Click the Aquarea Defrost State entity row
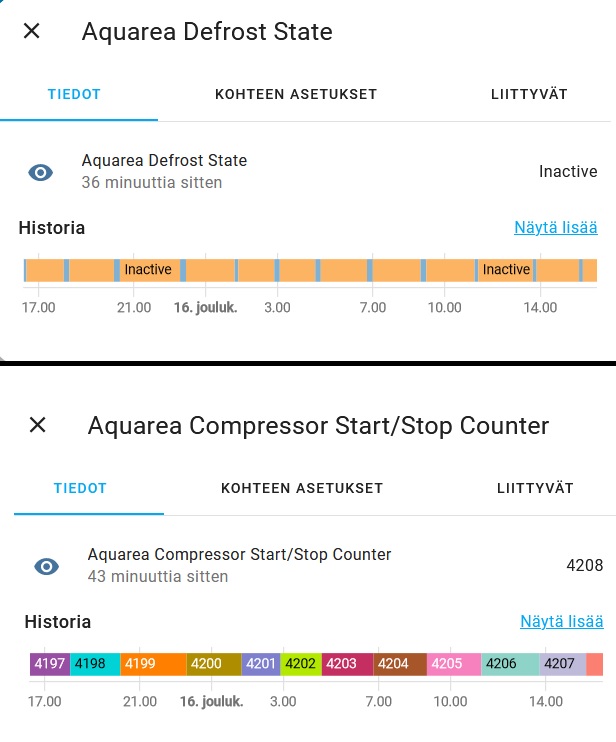The width and height of the screenshot is (616, 742). (300, 172)
